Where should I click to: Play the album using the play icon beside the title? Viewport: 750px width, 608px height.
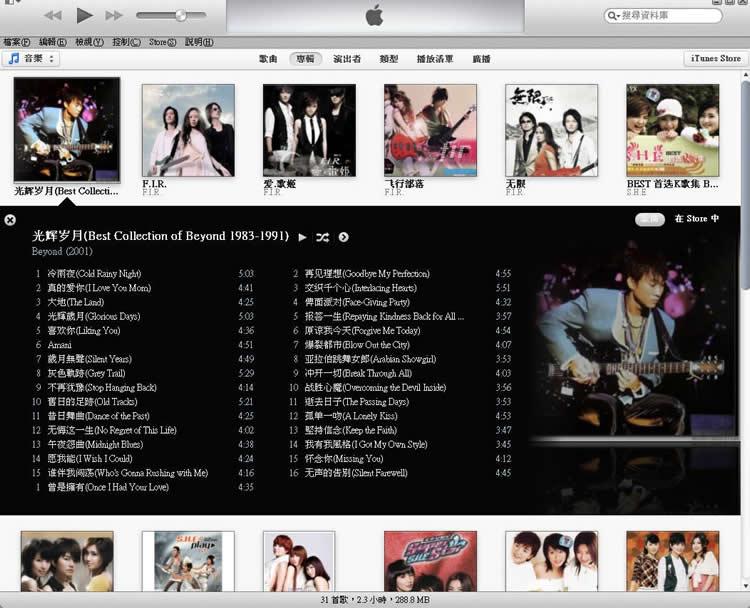[x=302, y=237]
